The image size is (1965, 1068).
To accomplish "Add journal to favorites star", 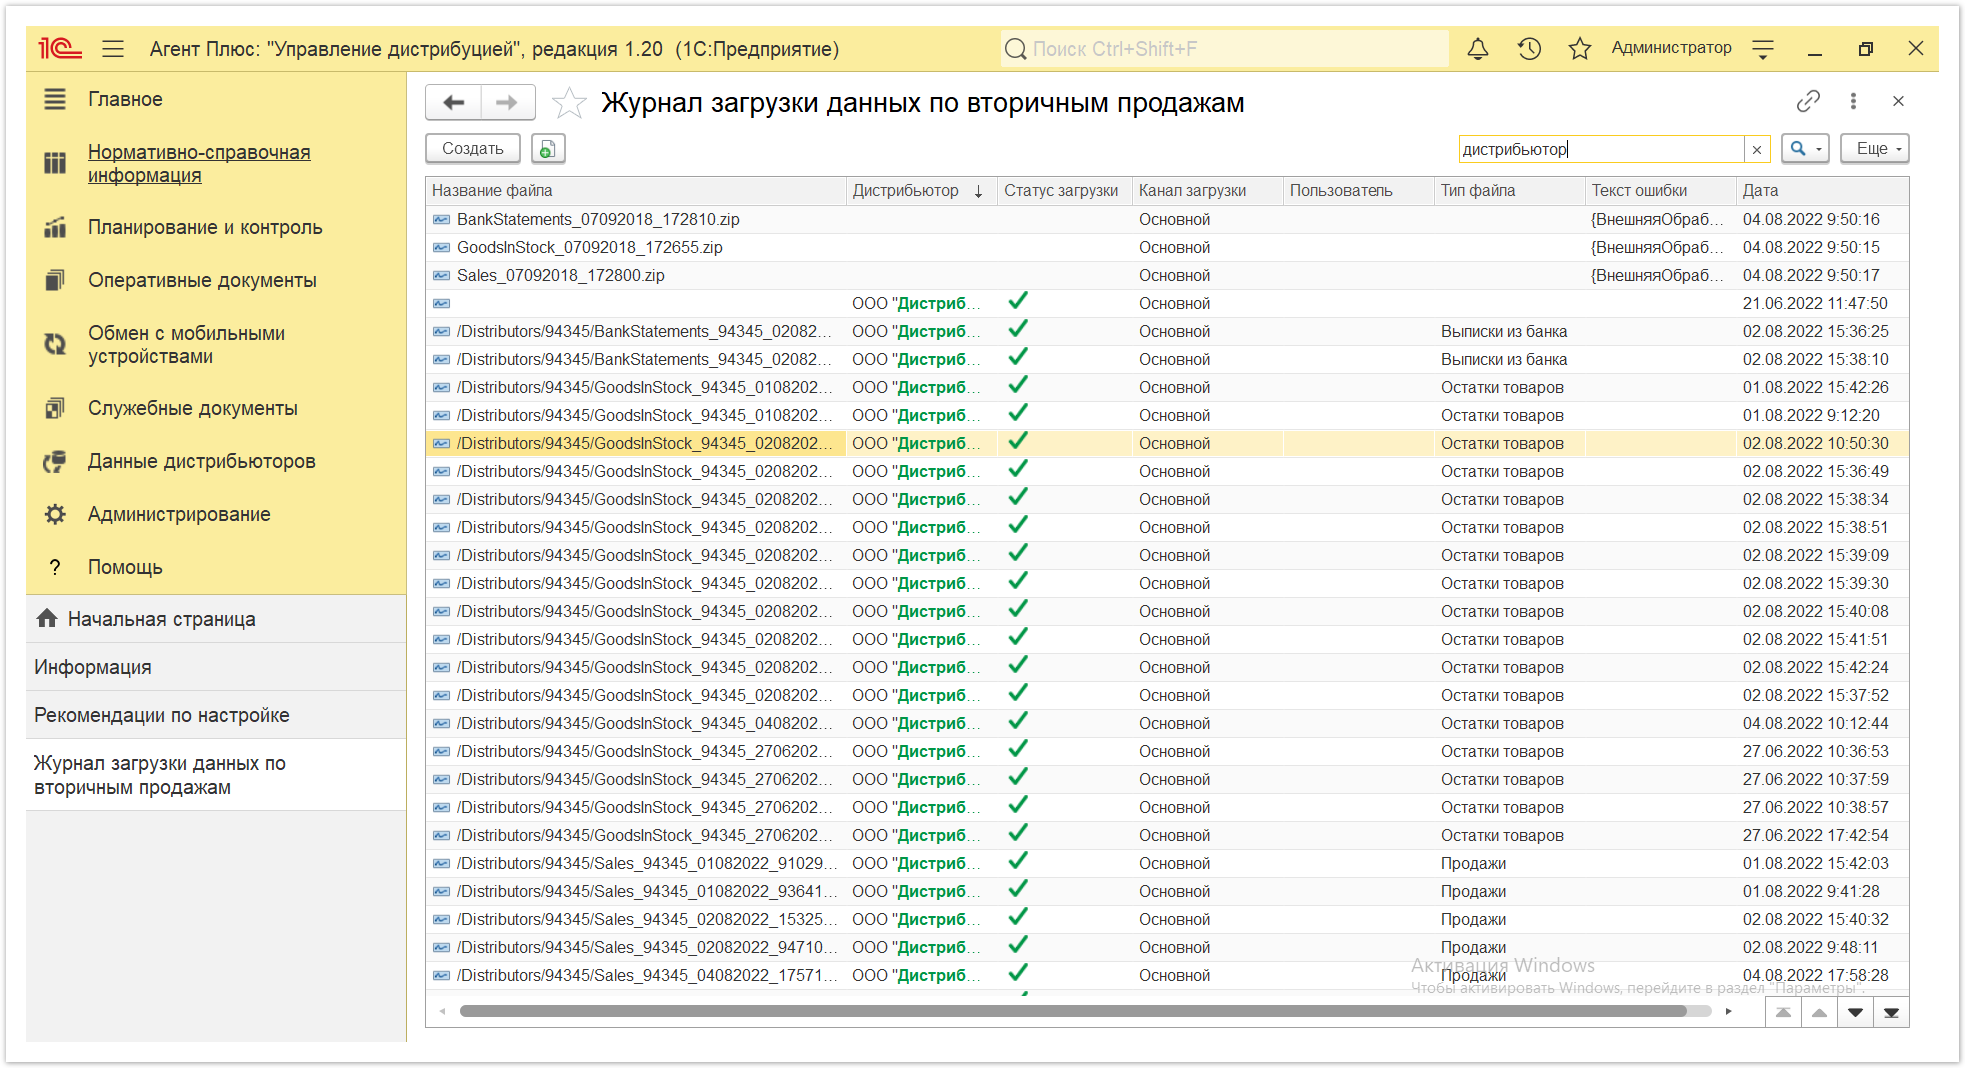I will (x=569, y=102).
